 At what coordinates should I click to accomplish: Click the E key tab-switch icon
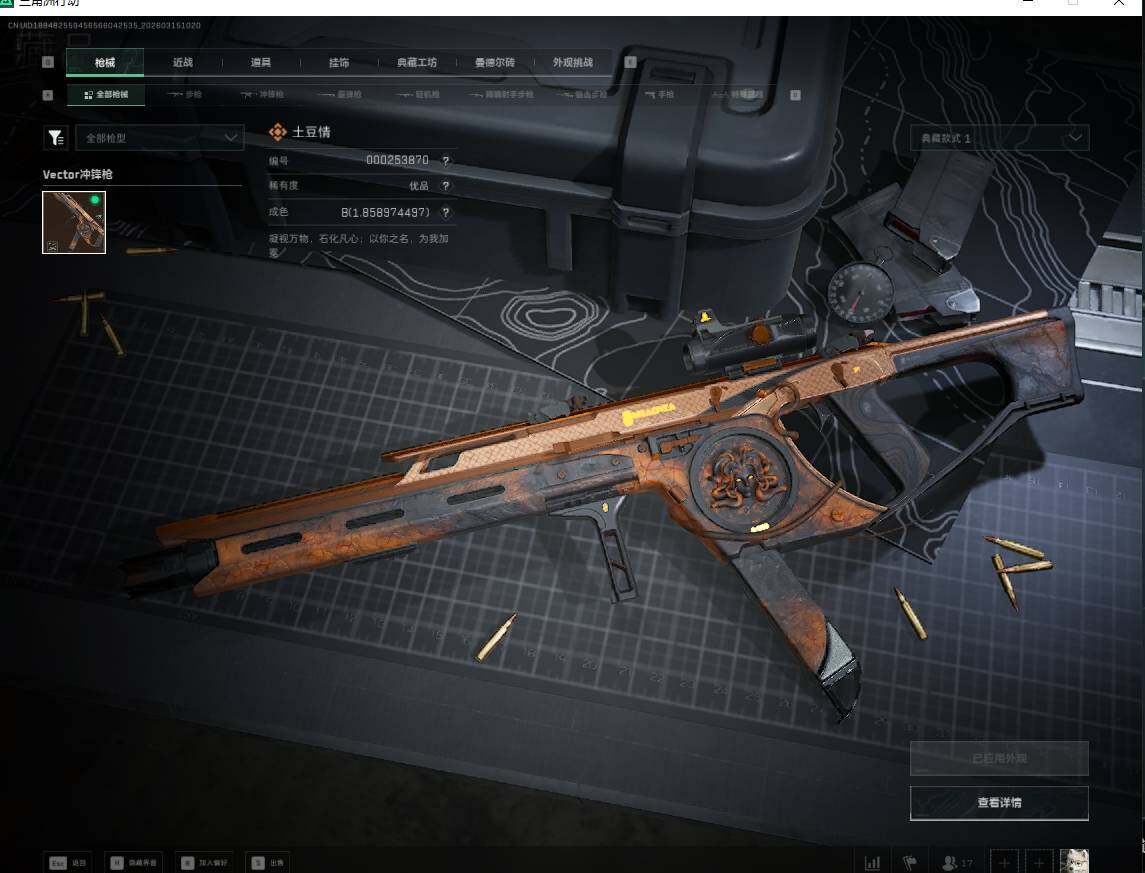tap(631, 62)
